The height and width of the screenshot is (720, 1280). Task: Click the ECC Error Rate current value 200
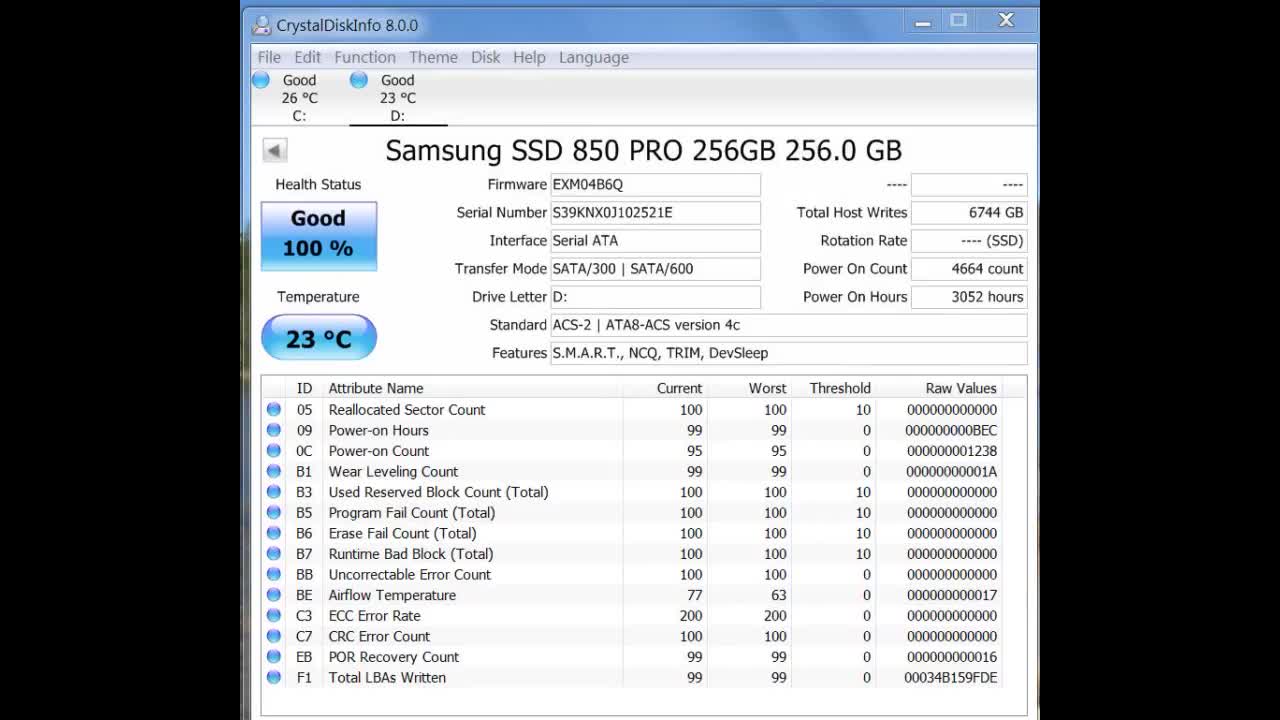[691, 615]
